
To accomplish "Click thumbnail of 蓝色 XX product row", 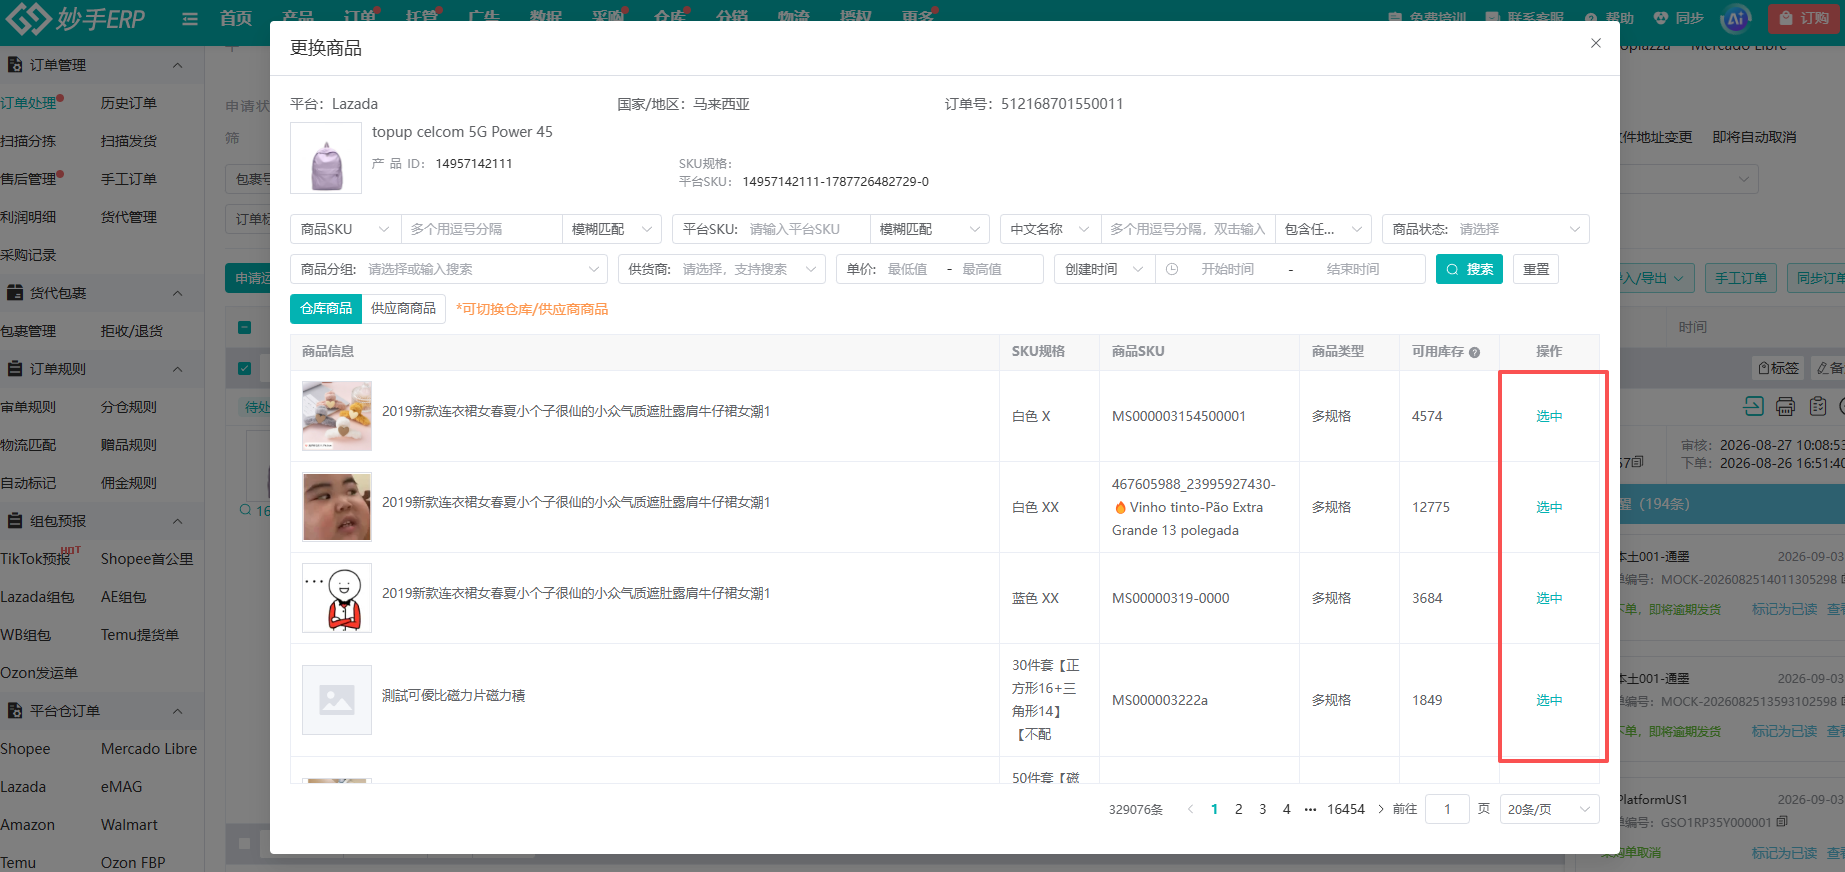I will pos(337,598).
